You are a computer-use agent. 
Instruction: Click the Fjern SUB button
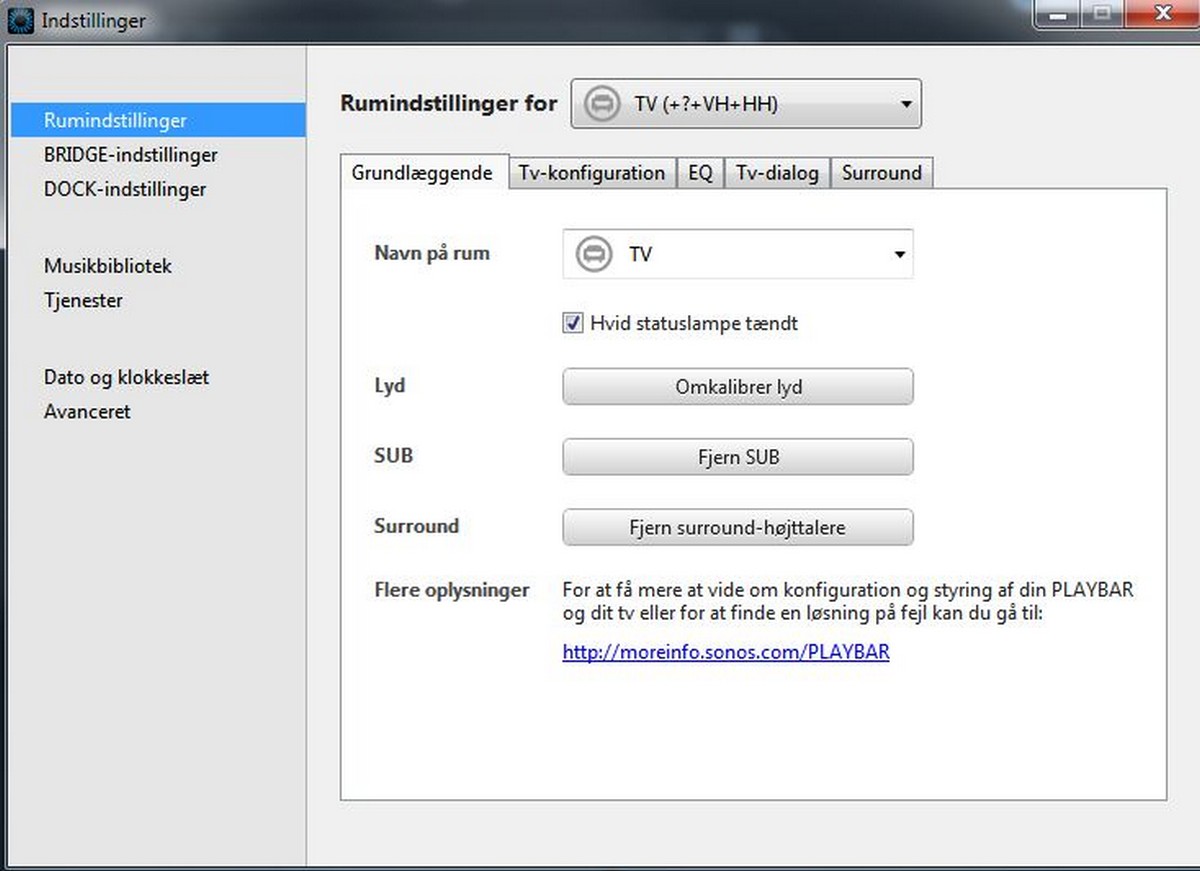pos(738,457)
